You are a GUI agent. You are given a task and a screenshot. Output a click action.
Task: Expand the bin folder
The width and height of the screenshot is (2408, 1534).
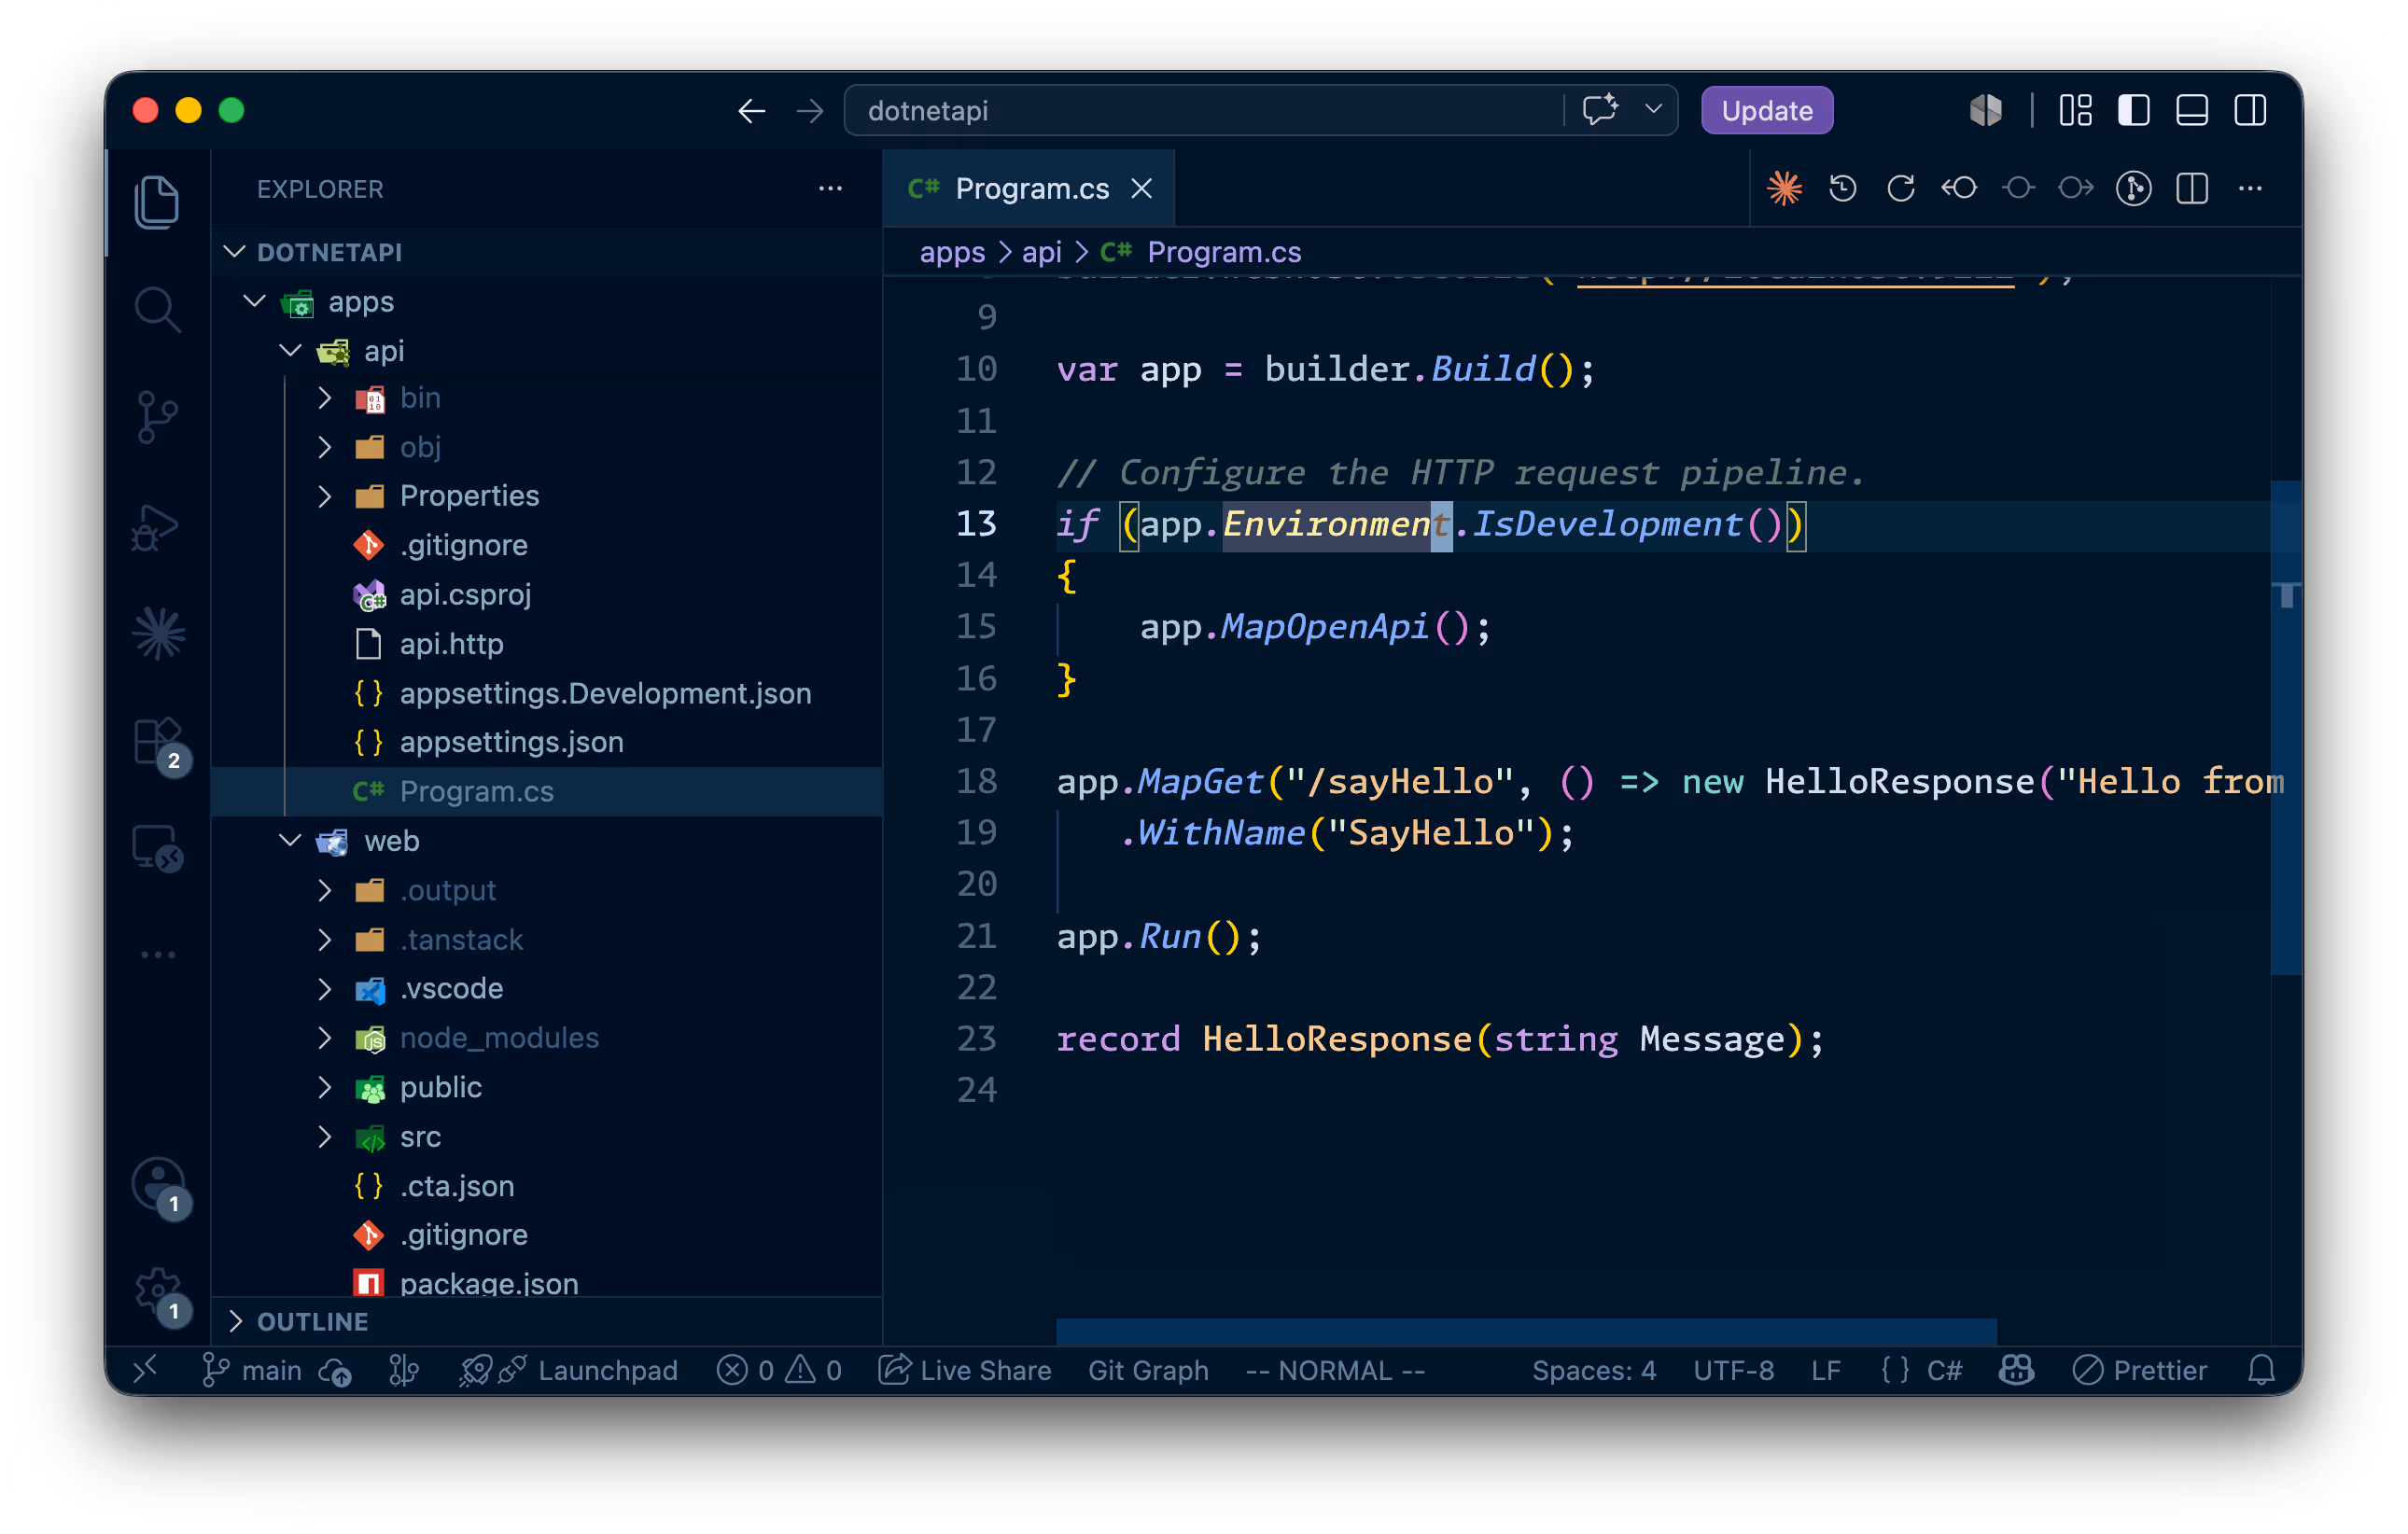(x=324, y=398)
